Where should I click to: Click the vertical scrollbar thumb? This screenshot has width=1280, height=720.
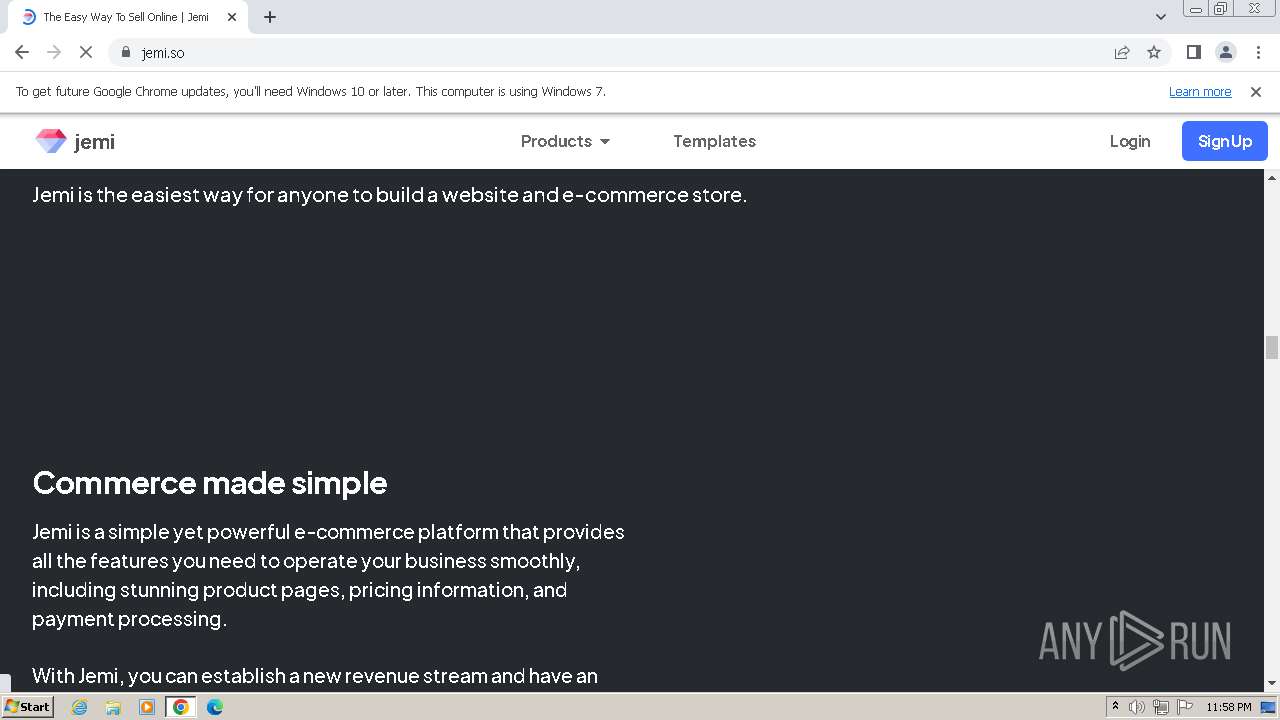click(x=1272, y=347)
